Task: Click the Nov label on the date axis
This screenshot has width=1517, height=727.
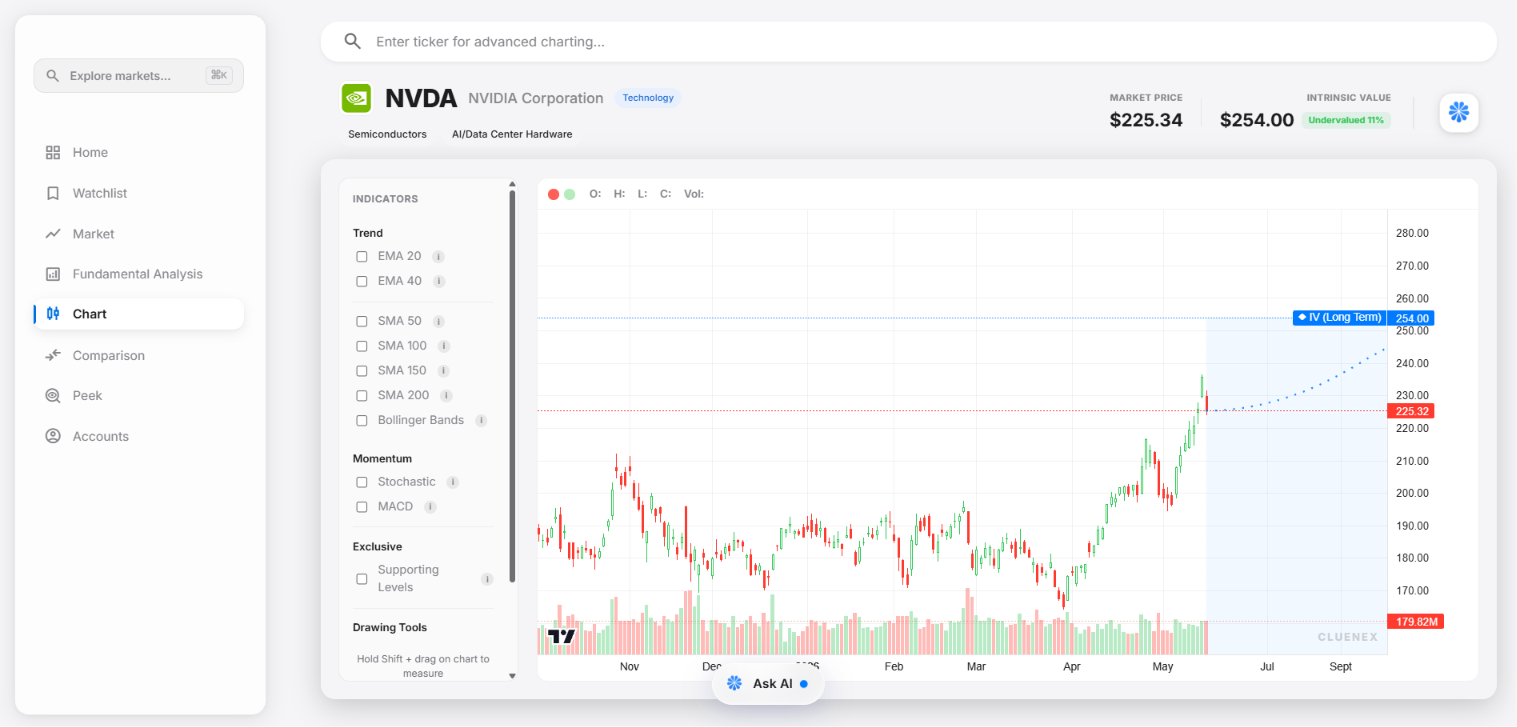Action: (x=629, y=667)
